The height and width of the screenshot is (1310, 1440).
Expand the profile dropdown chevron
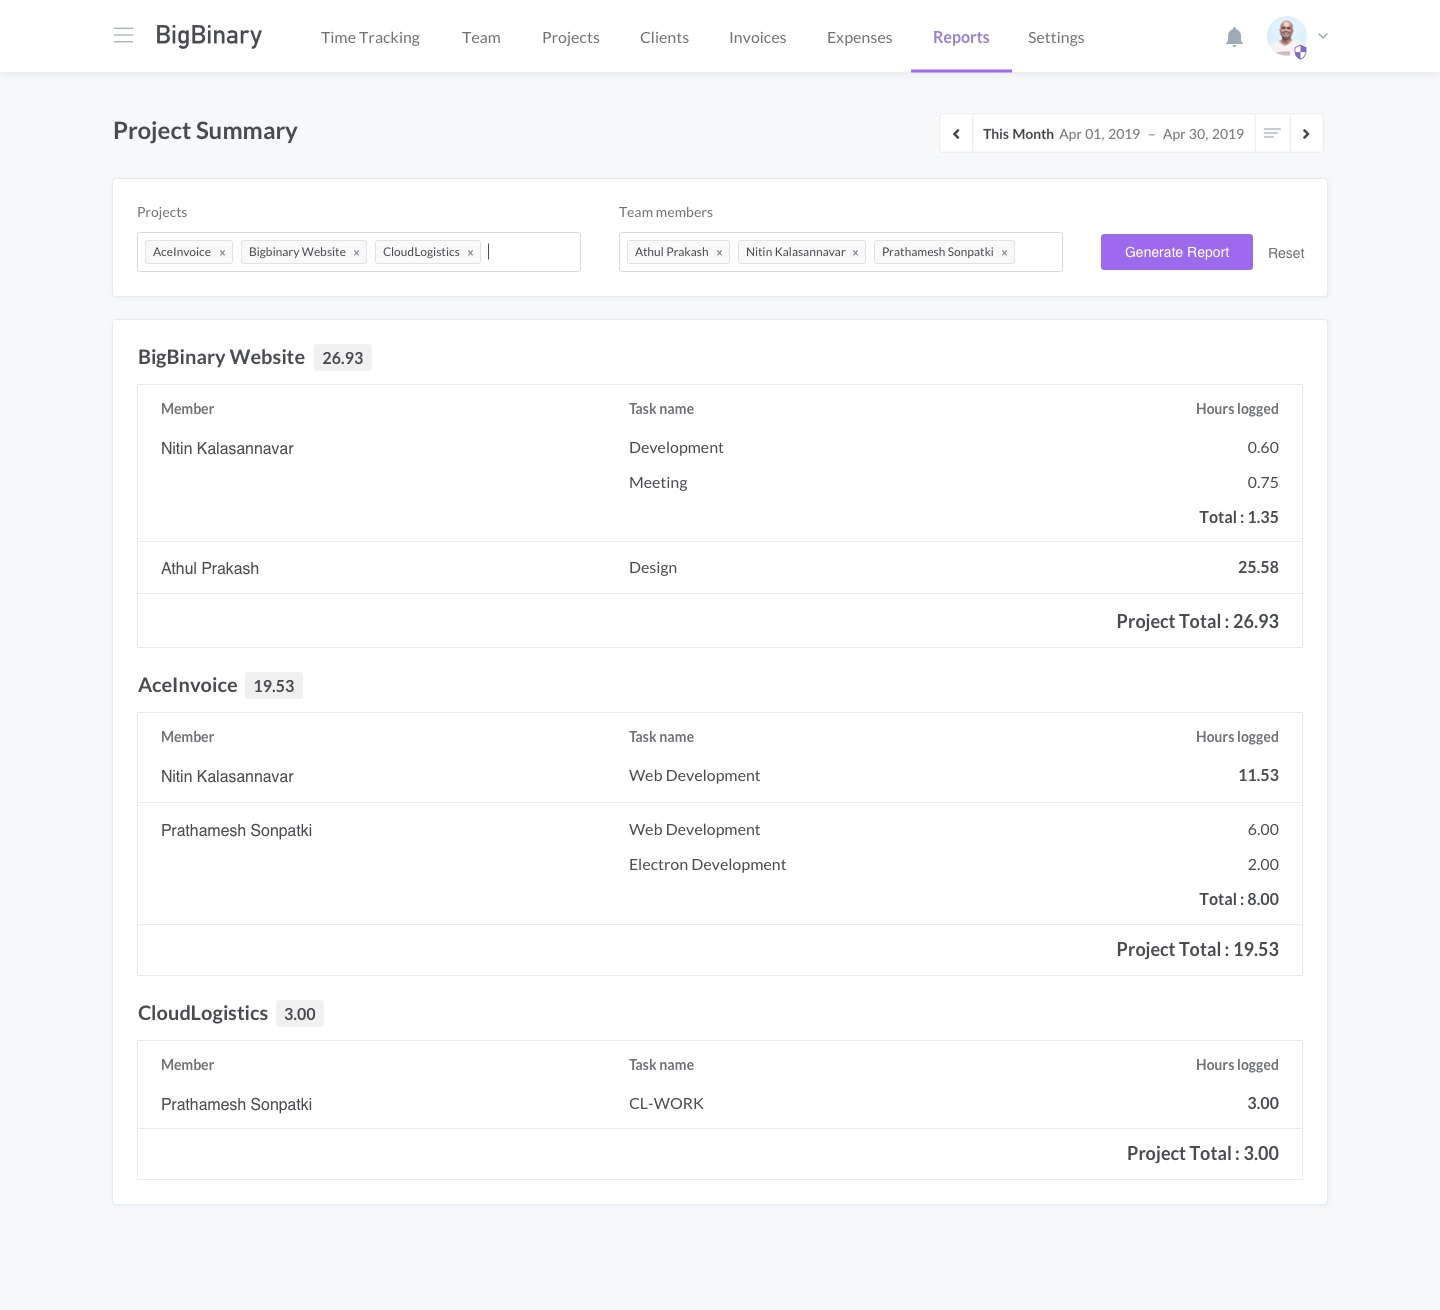(1323, 36)
